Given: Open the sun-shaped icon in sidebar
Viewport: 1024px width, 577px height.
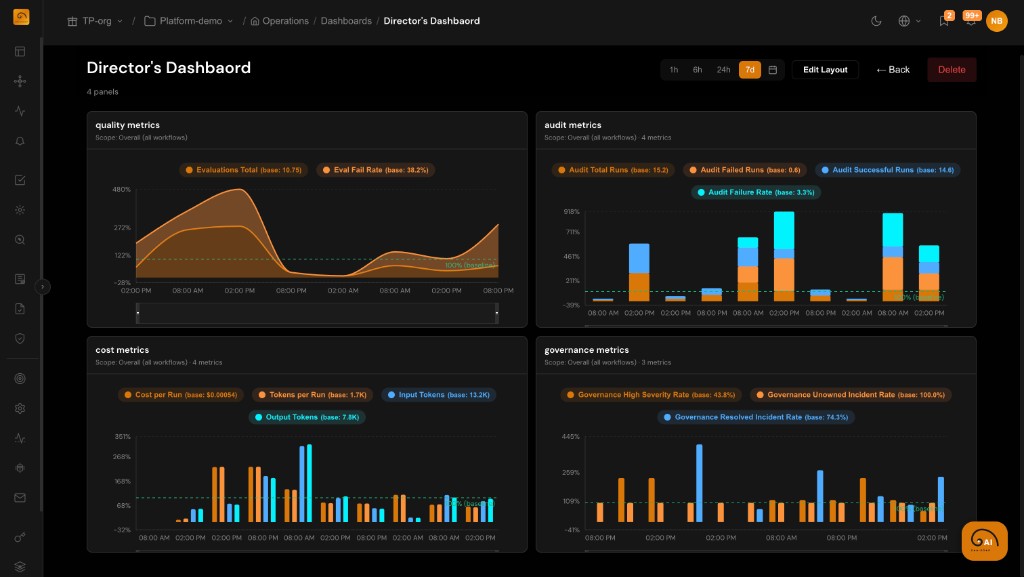Looking at the screenshot, I should tap(20, 210).
